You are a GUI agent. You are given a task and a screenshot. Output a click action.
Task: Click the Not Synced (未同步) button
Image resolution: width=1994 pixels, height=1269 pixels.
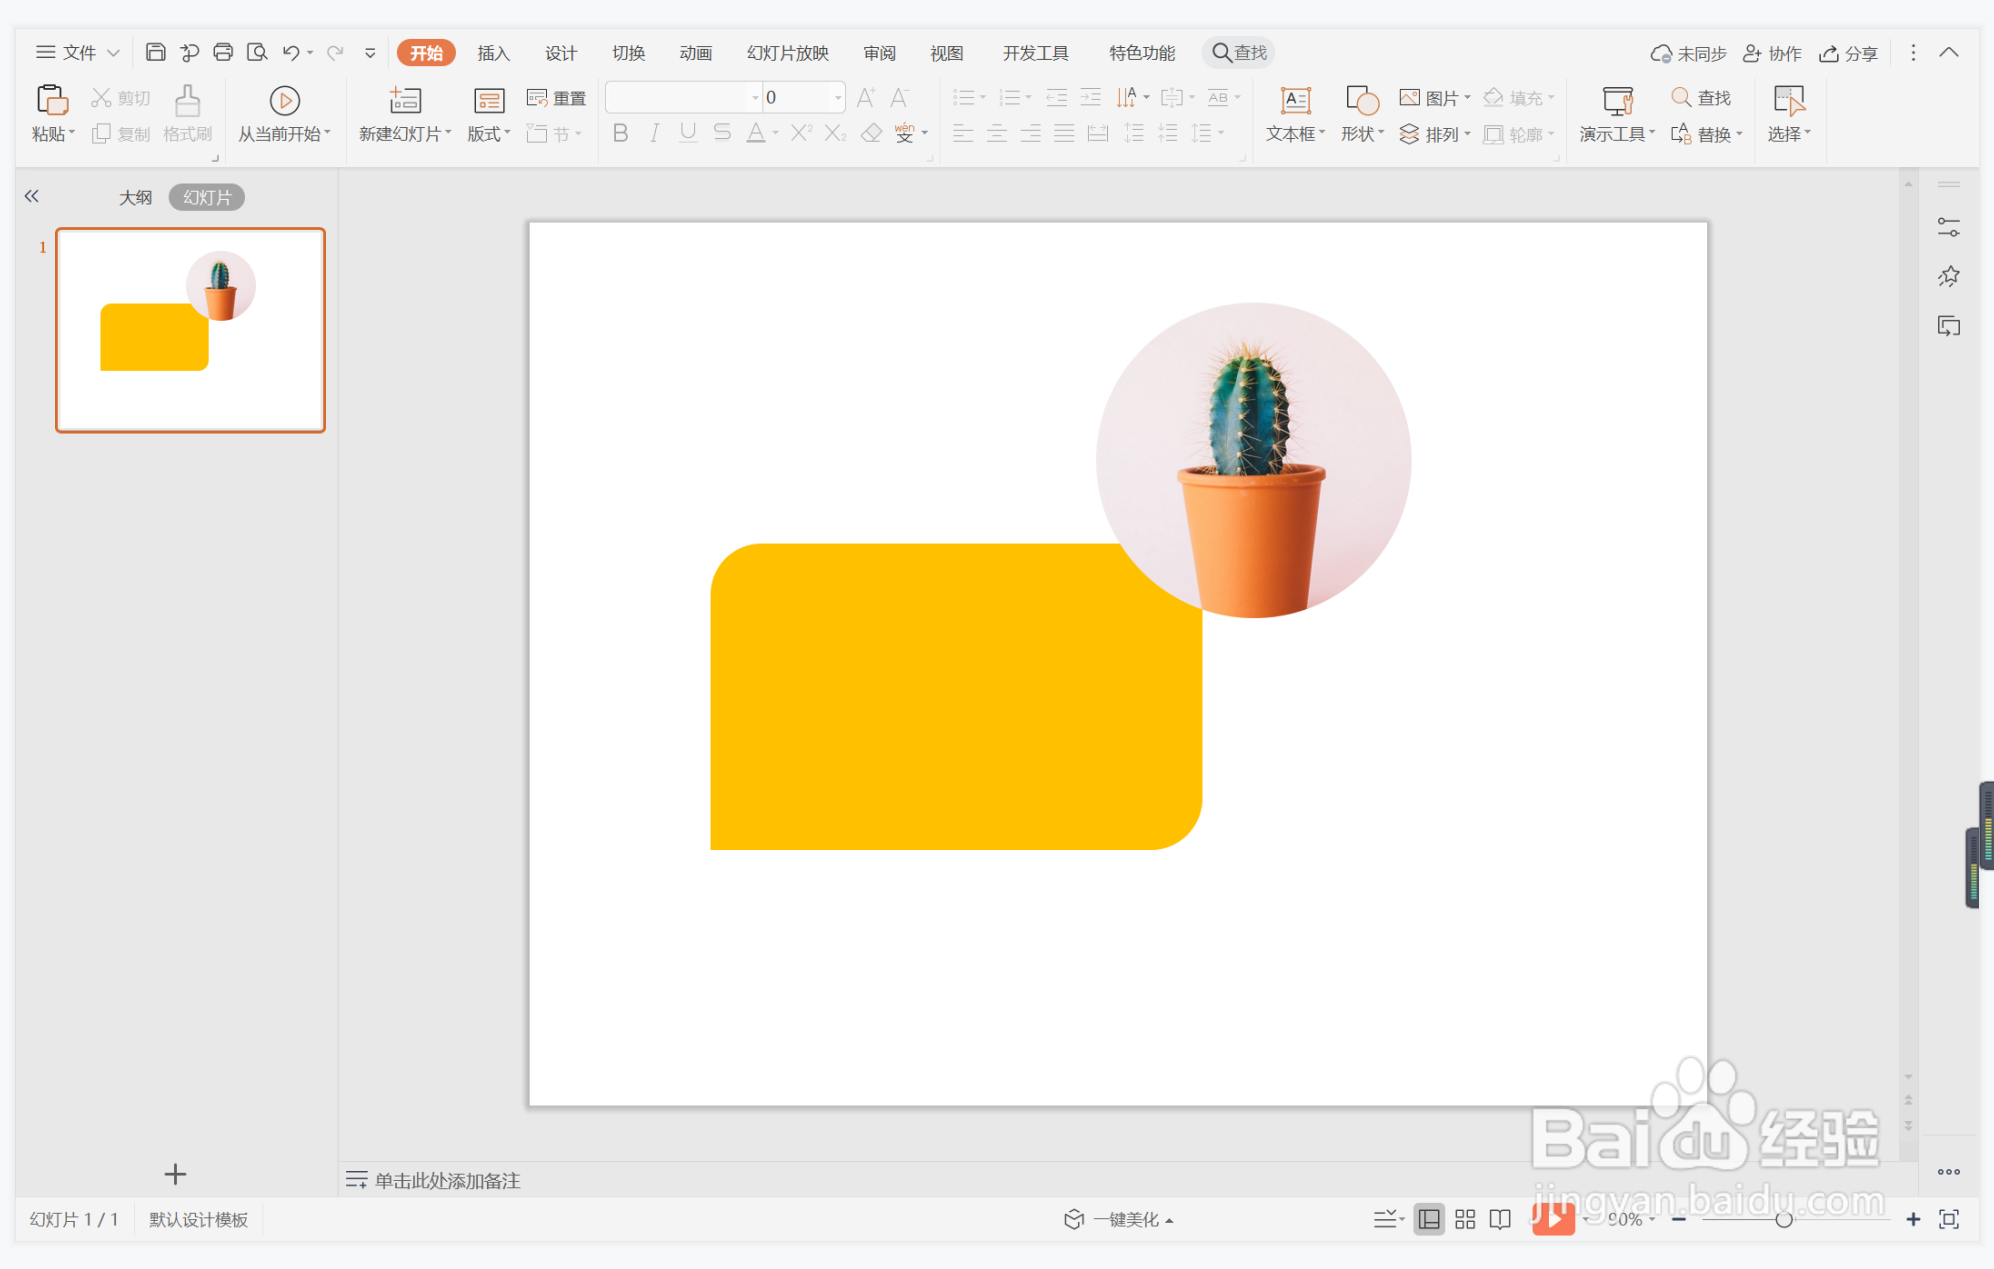click(x=1688, y=53)
